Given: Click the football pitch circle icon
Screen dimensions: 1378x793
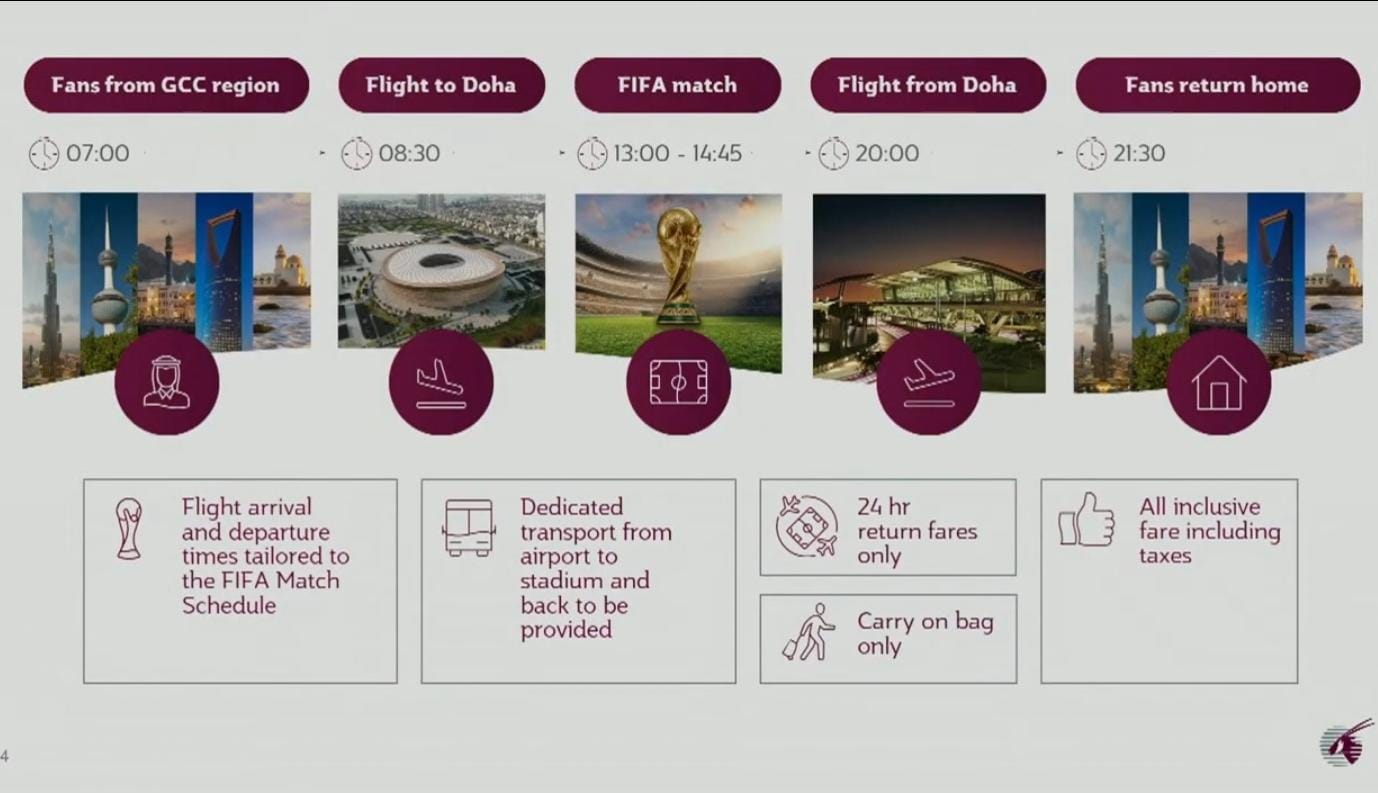Looking at the screenshot, I should point(678,383).
